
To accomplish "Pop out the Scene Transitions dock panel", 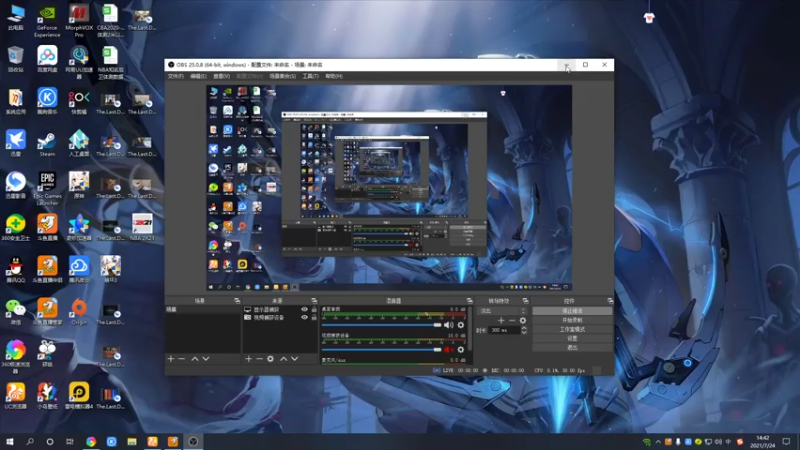I will tap(525, 301).
